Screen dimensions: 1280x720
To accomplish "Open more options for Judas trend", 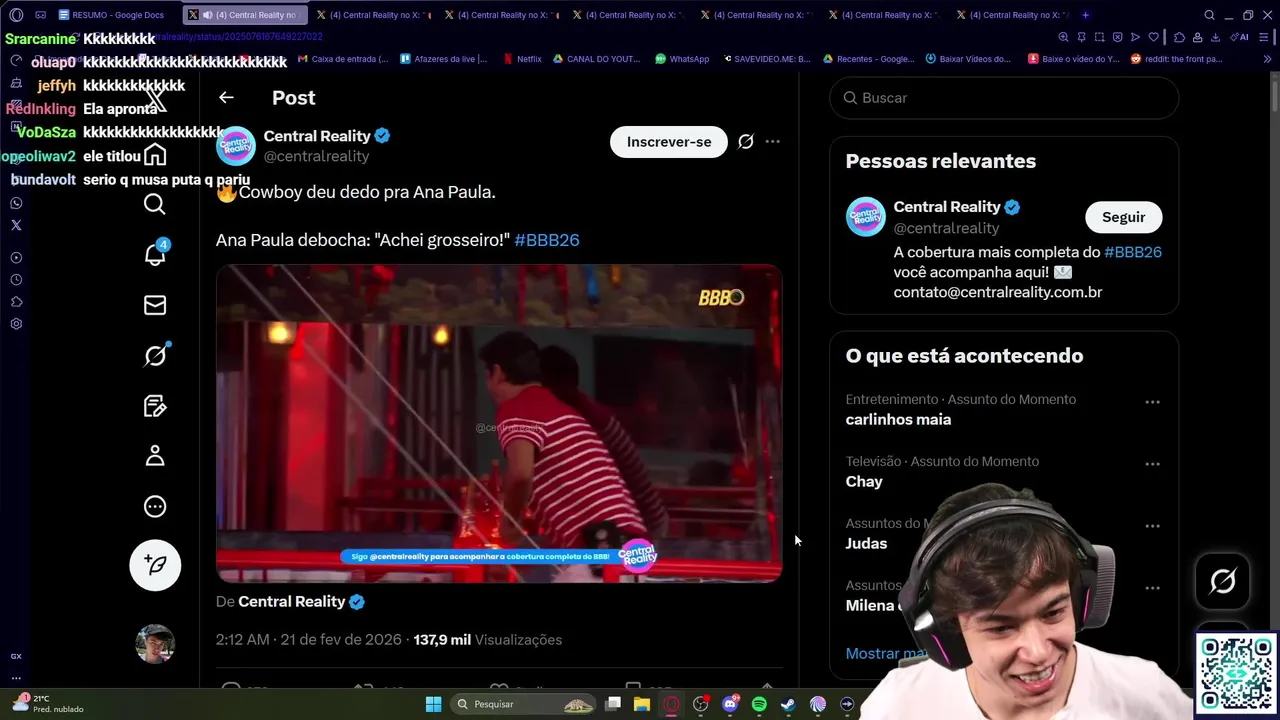I will point(1152,526).
